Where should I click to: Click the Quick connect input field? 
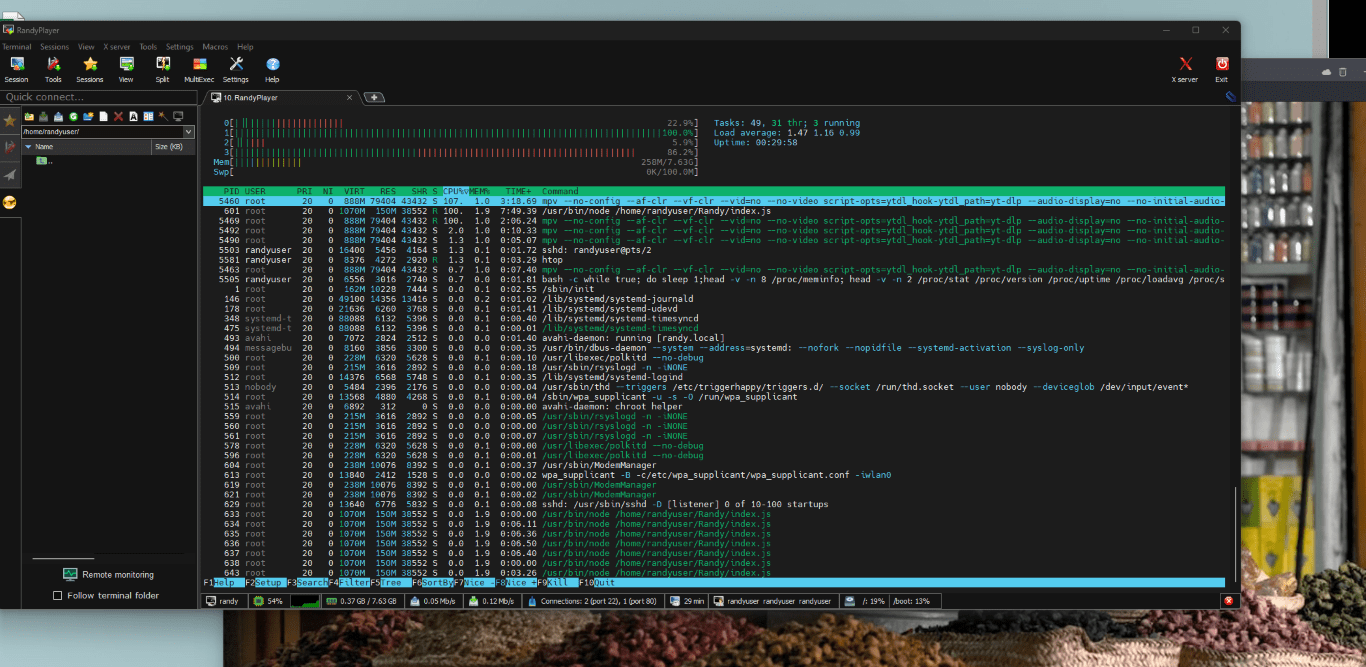tap(98, 97)
